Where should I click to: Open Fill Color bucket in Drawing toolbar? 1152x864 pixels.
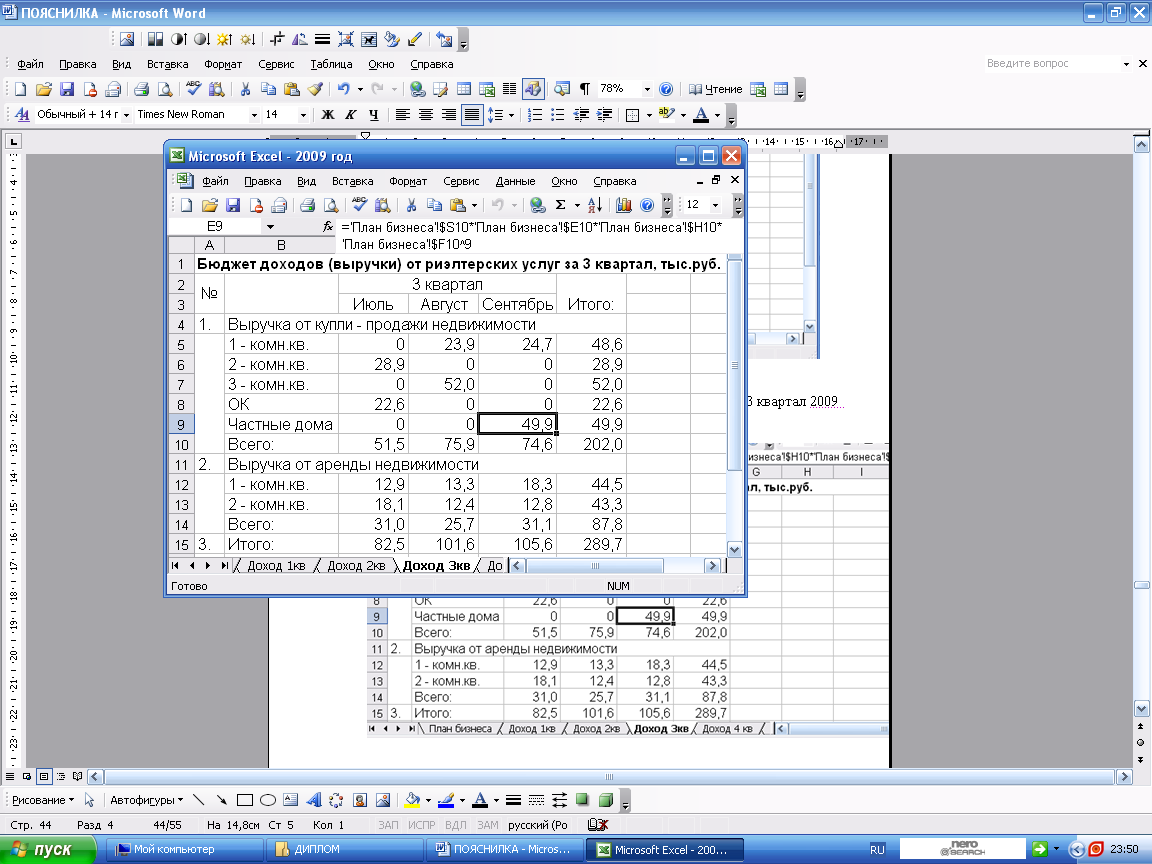(411, 800)
